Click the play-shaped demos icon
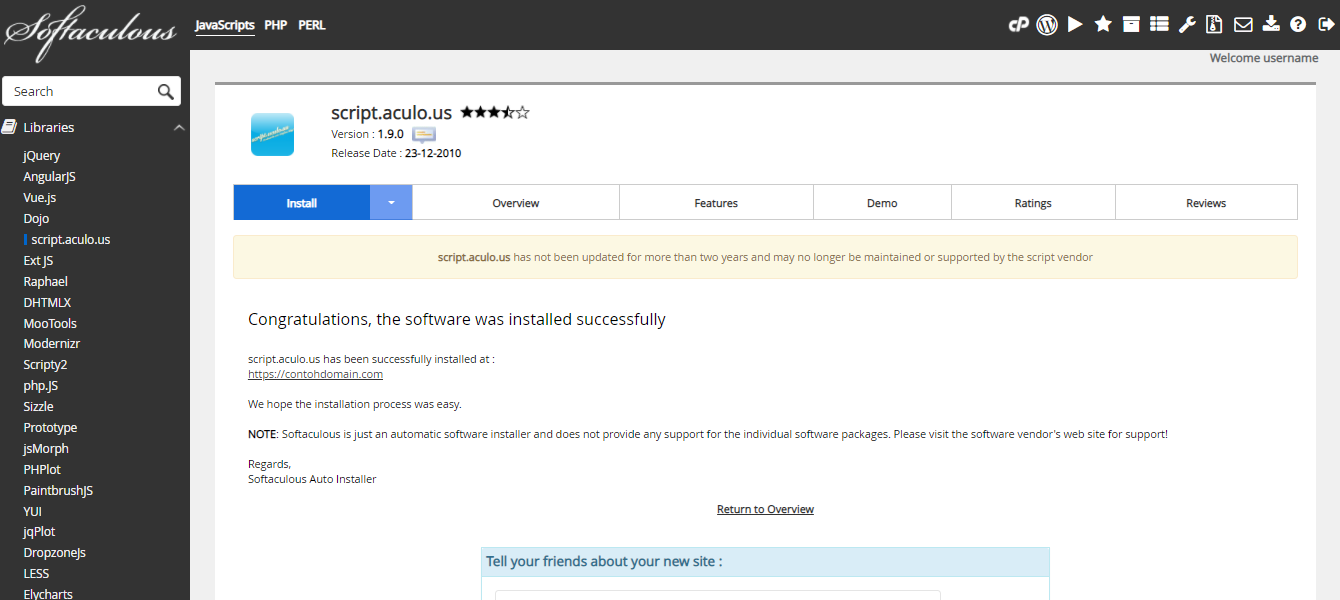 (x=1075, y=25)
